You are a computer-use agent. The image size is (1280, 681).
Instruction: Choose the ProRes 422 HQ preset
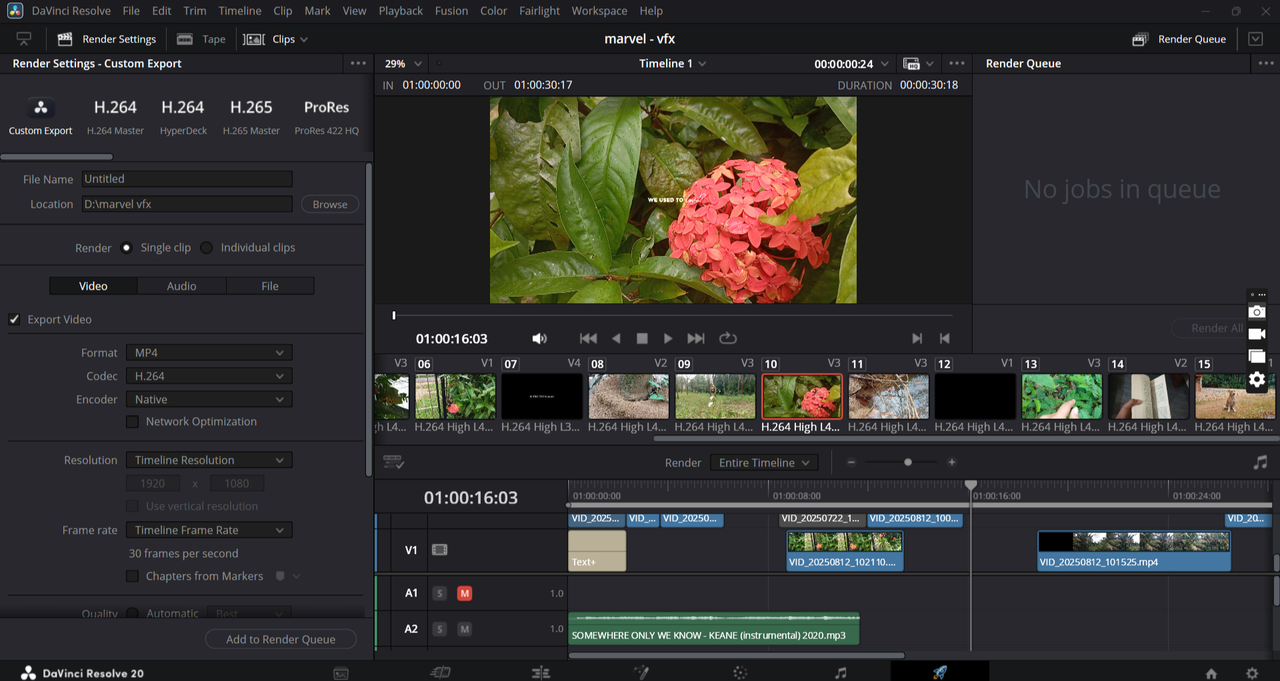pyautogui.click(x=327, y=117)
